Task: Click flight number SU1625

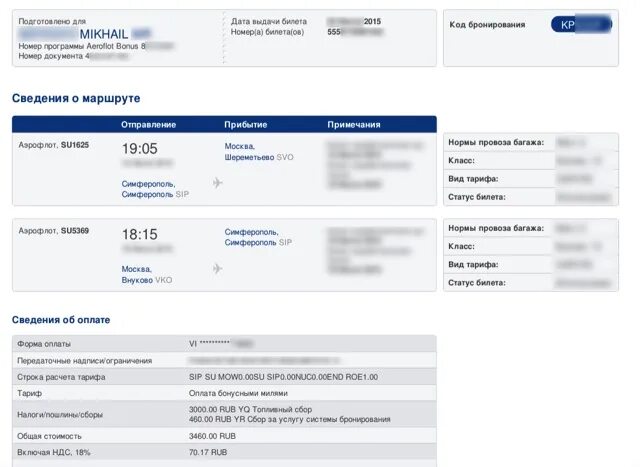Action: [75, 145]
